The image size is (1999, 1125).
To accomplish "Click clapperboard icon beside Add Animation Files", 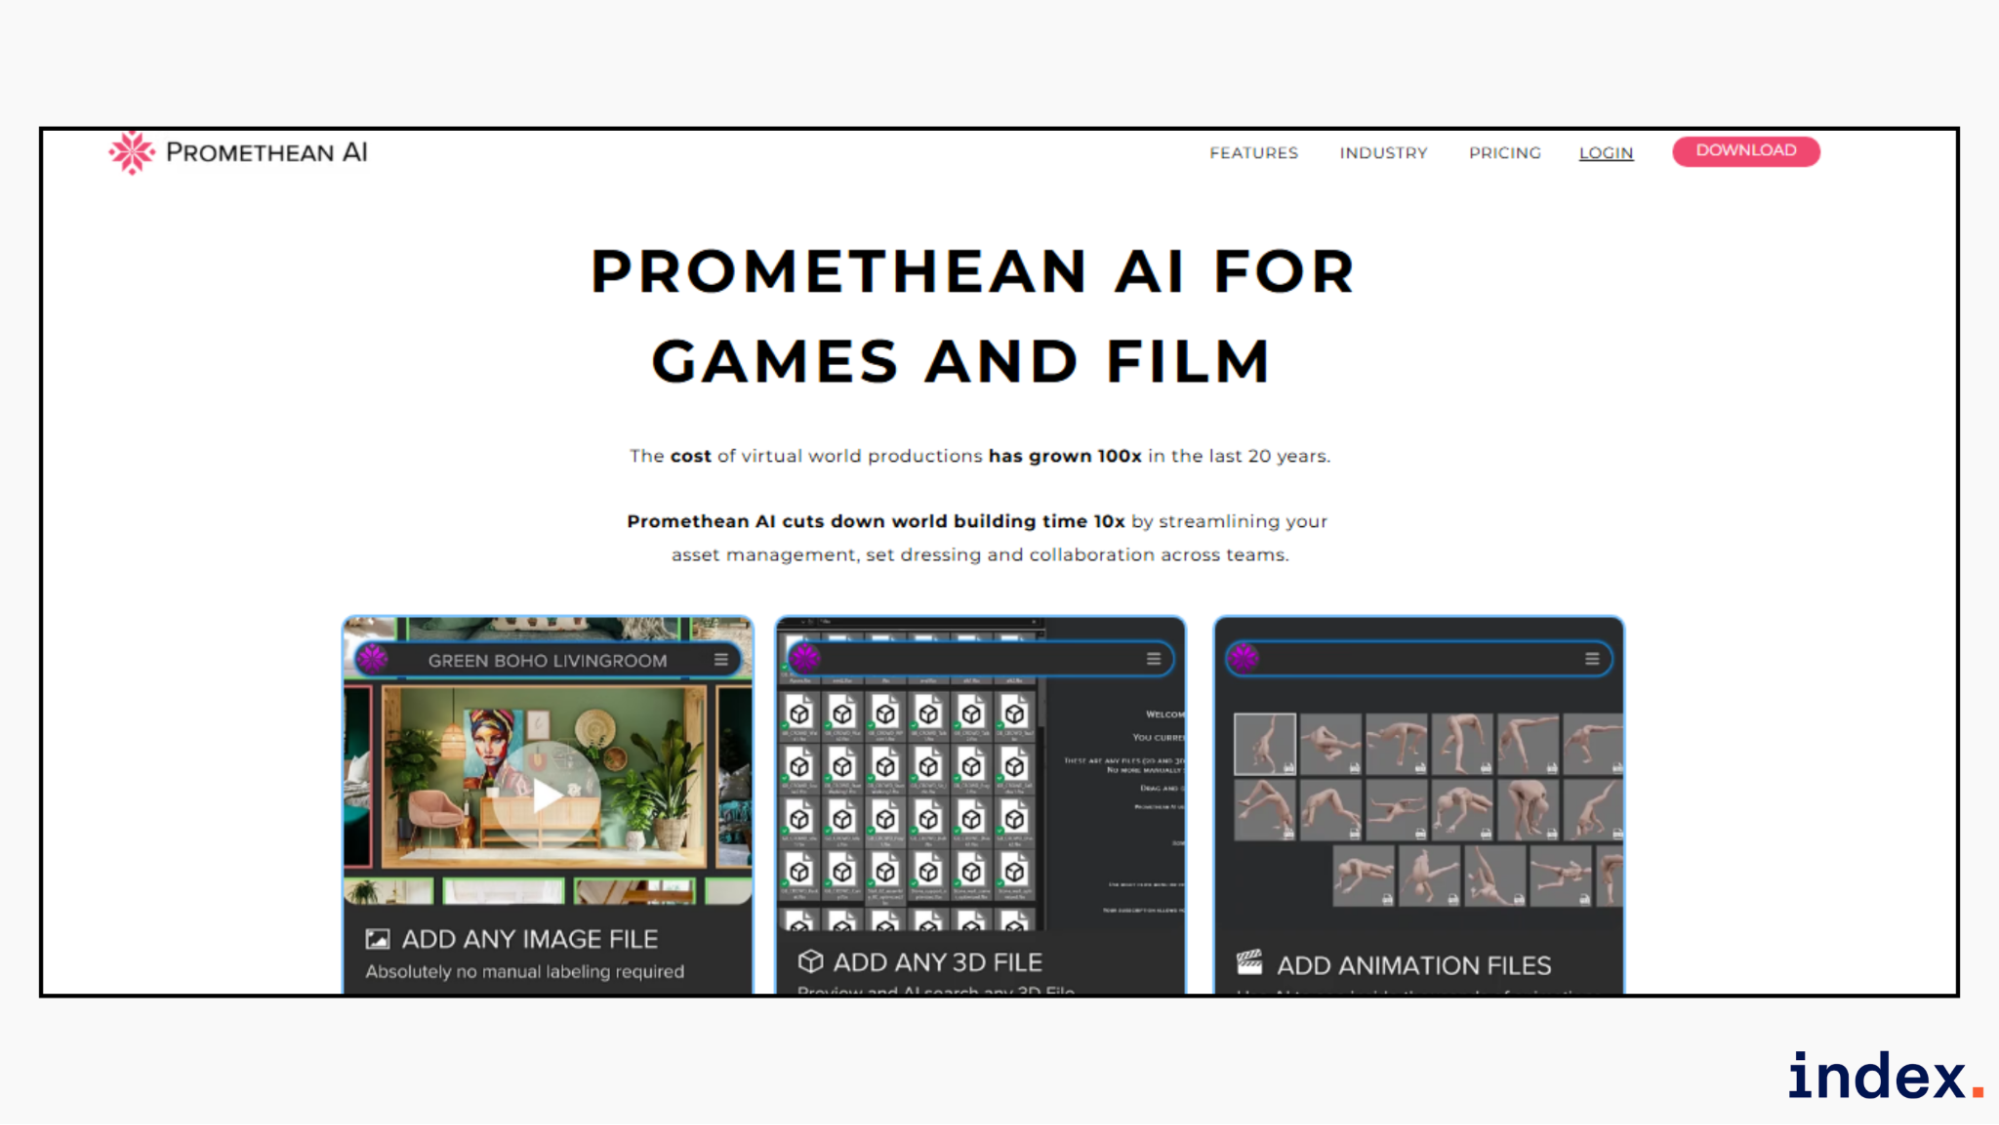I will click(x=1249, y=963).
